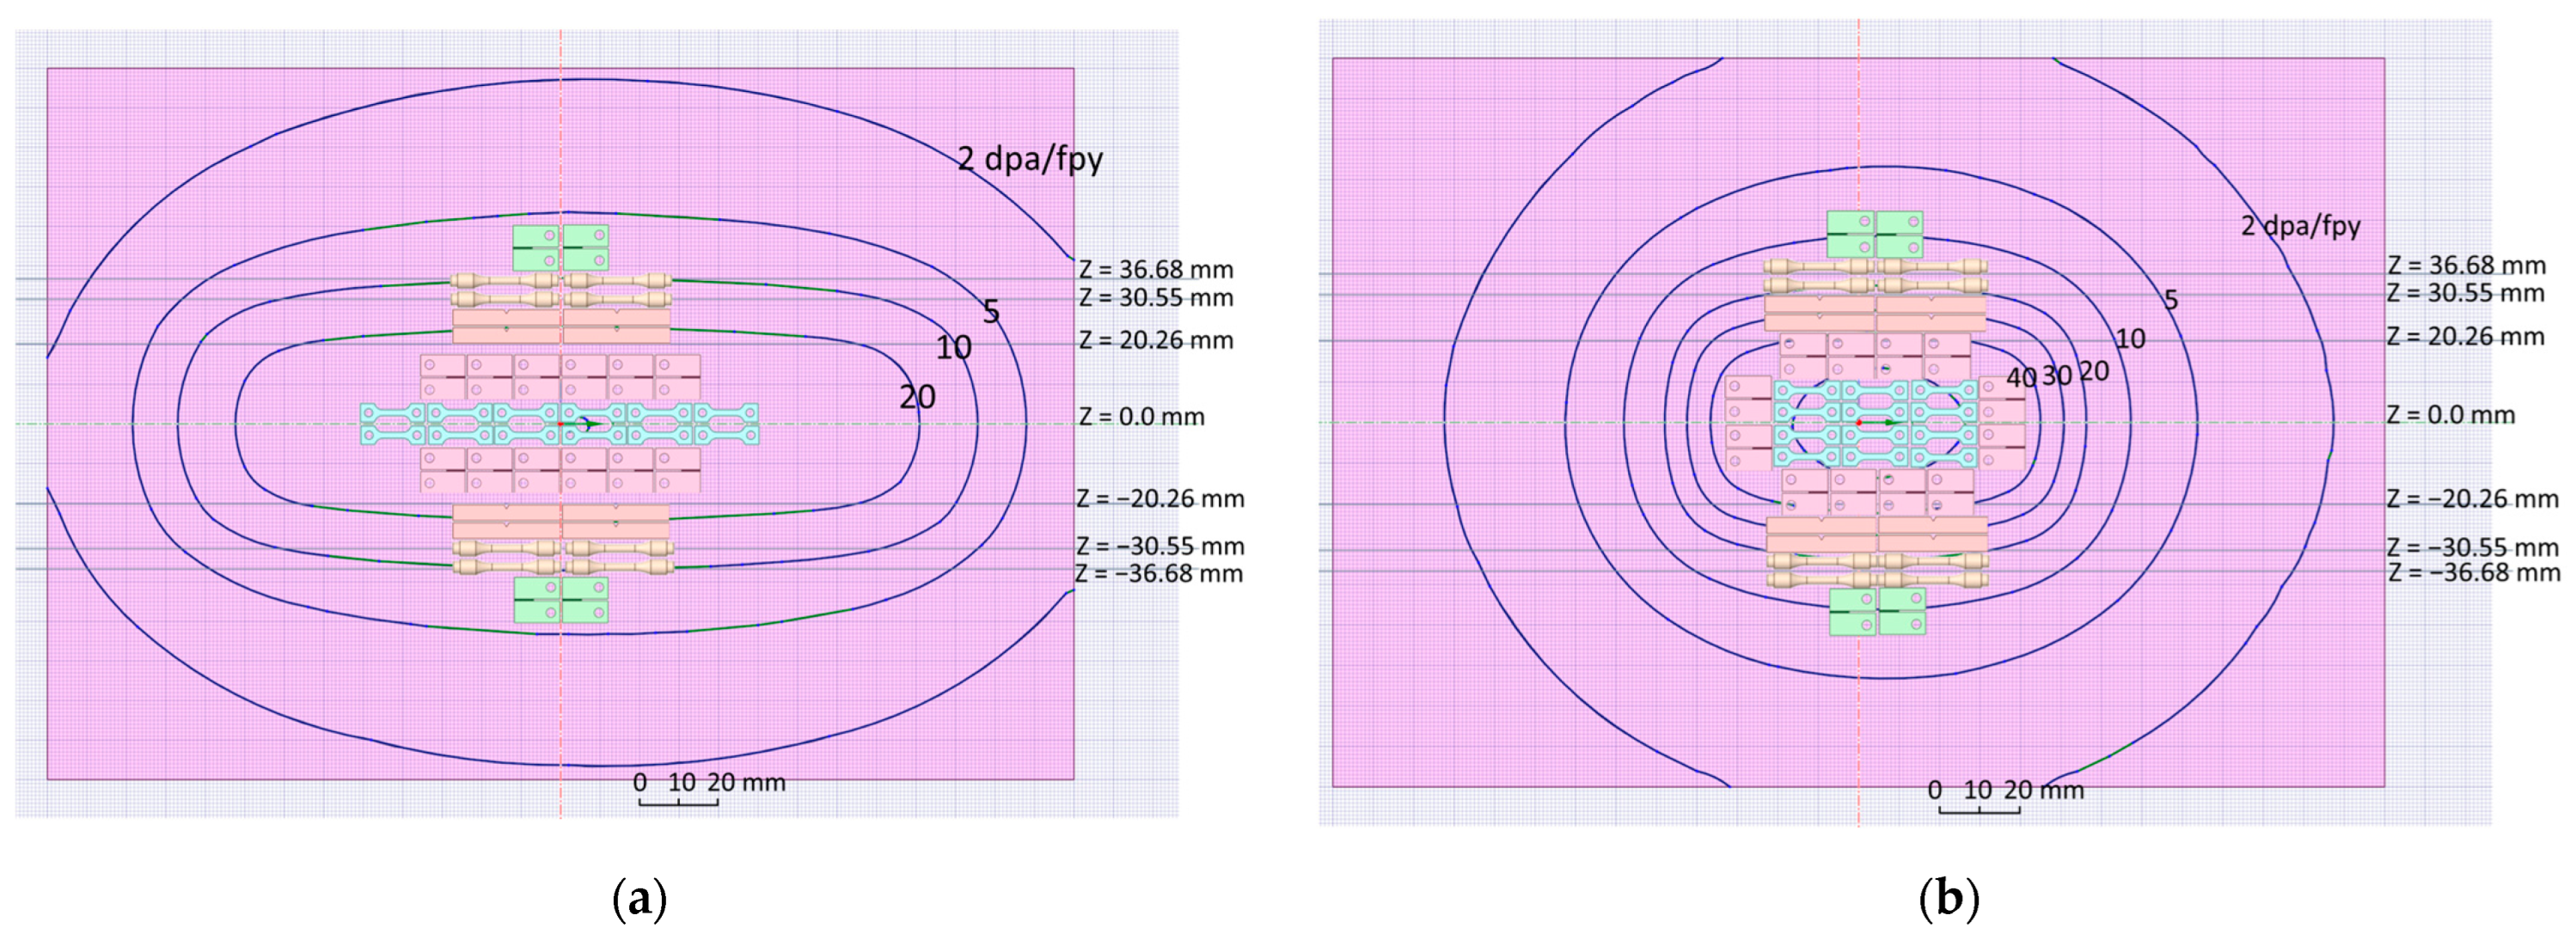Click the "2 dpa/fpy" label in panel (b)
The image size is (2576, 934).
(x=2300, y=225)
